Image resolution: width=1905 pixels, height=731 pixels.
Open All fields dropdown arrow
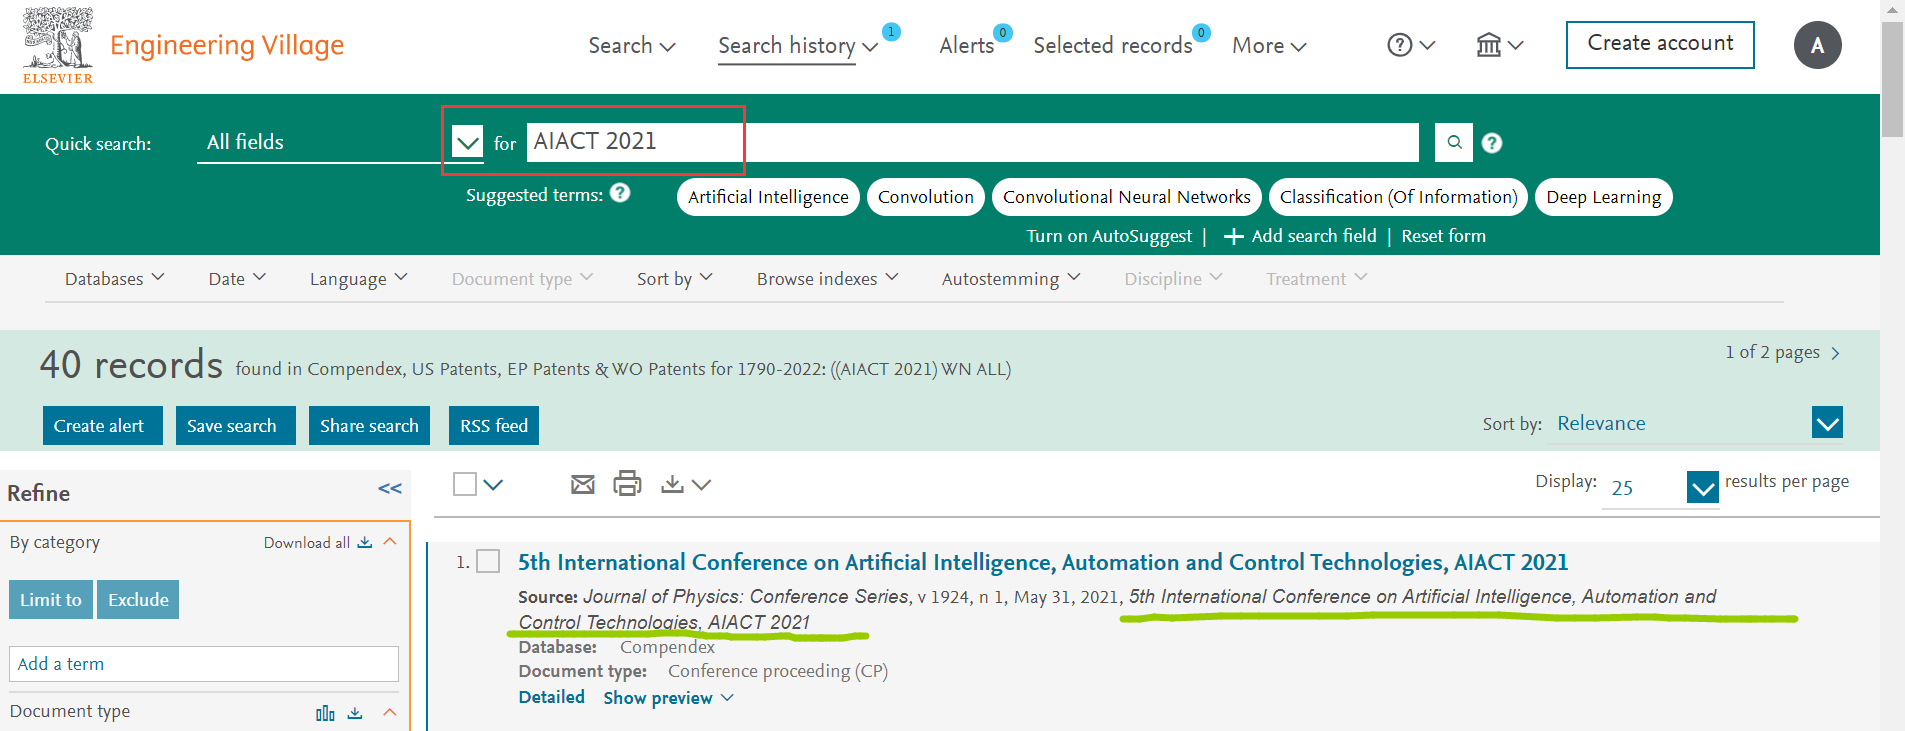coord(467,142)
